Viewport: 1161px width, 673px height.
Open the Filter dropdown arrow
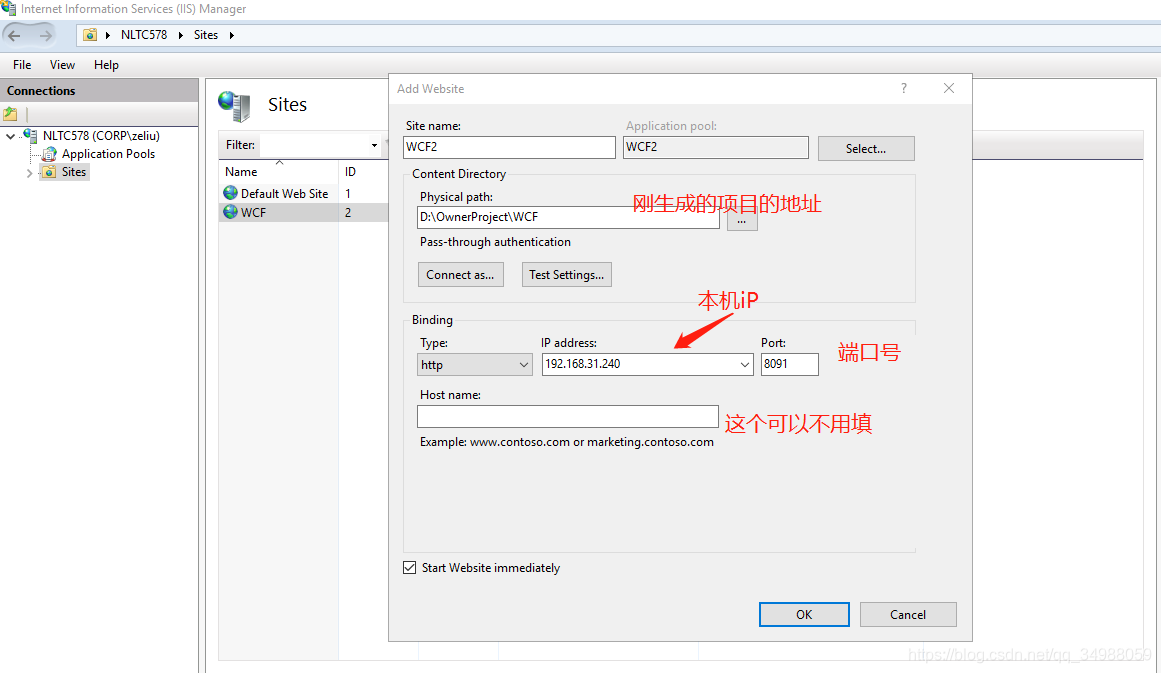(x=374, y=145)
